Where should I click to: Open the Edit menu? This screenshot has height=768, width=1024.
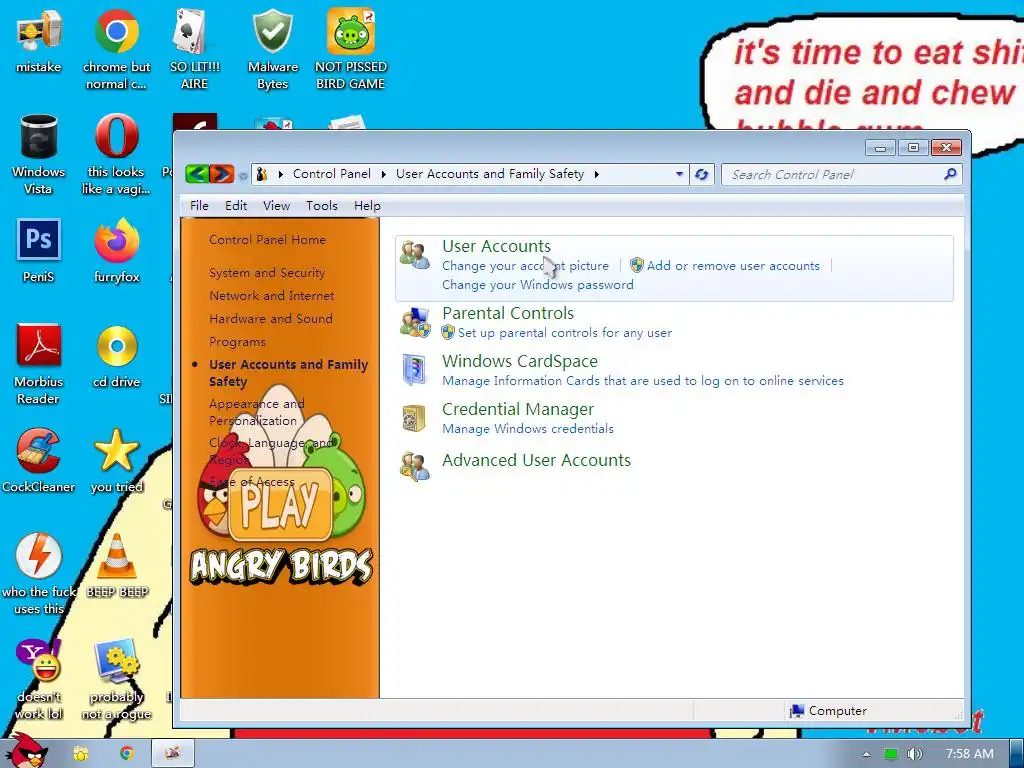[x=236, y=206]
